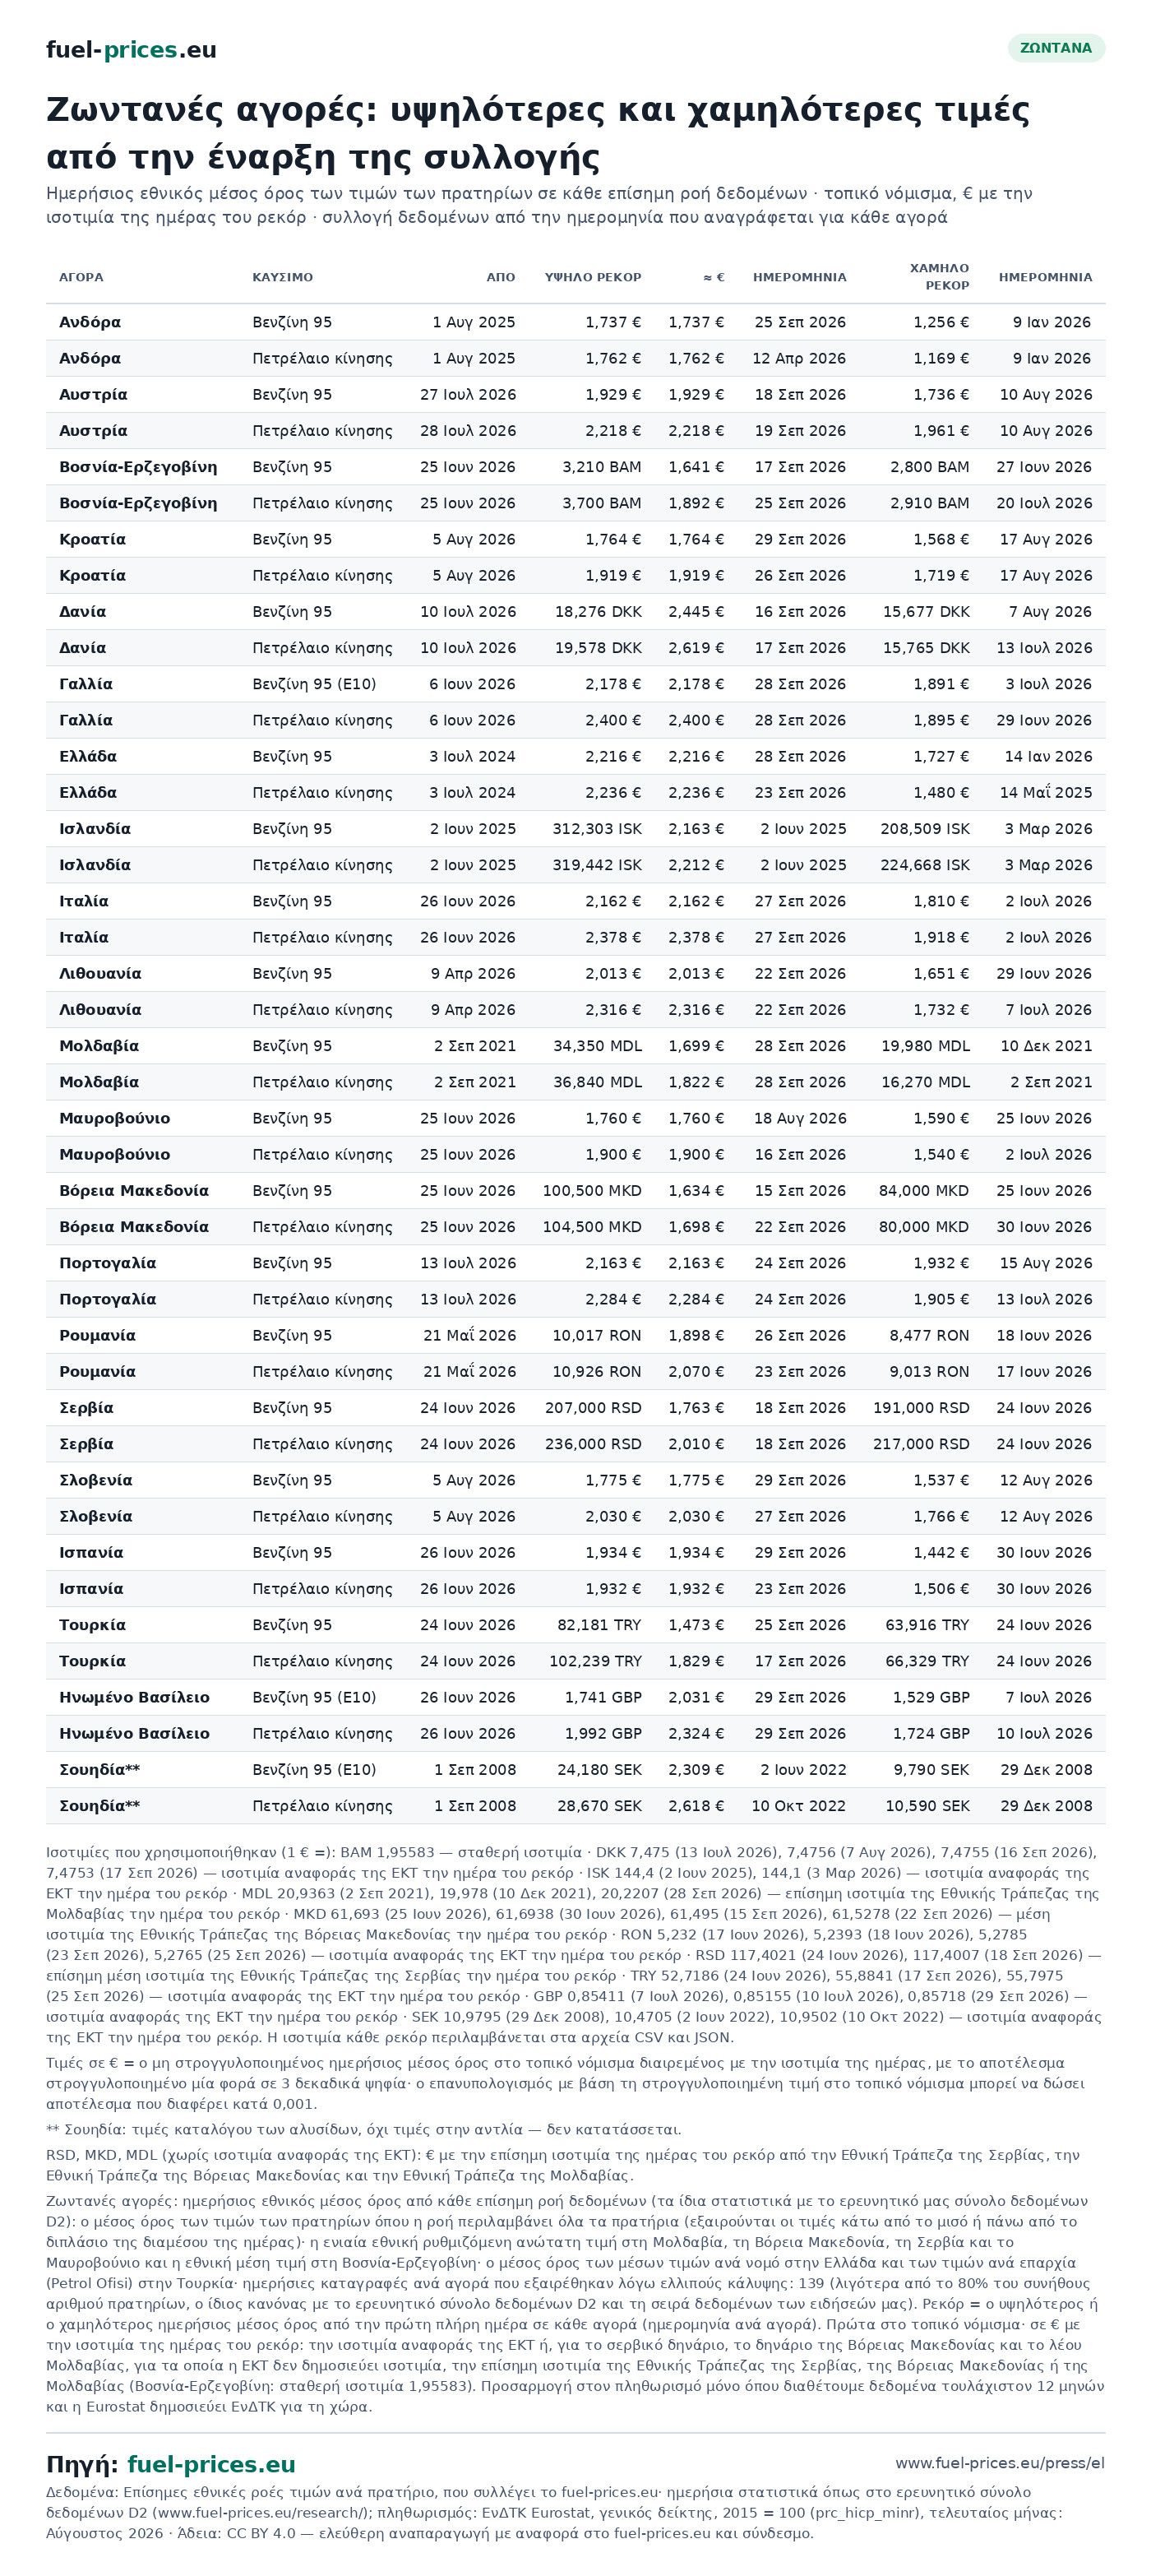
Task: Click Ισλανδία diesel low record 224,668 ISK
Action: coord(924,865)
